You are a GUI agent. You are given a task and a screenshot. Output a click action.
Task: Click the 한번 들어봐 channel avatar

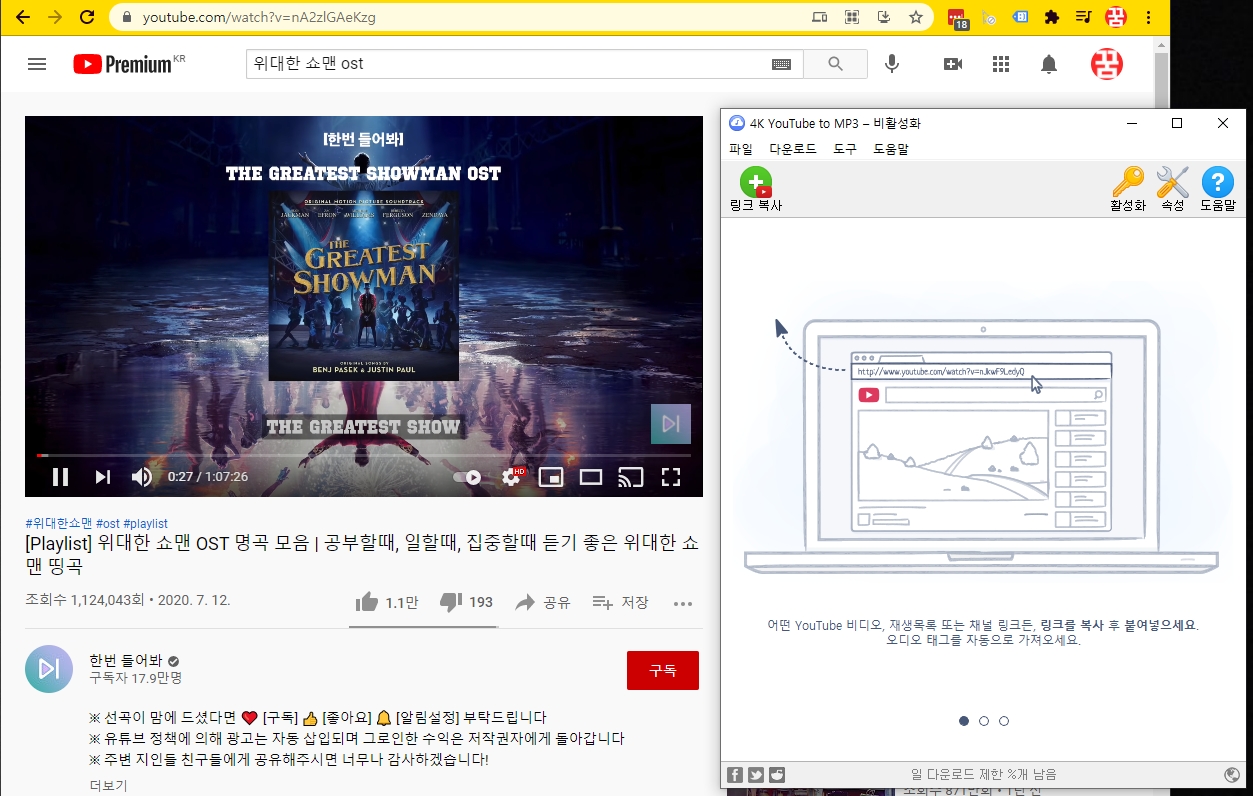coord(49,669)
